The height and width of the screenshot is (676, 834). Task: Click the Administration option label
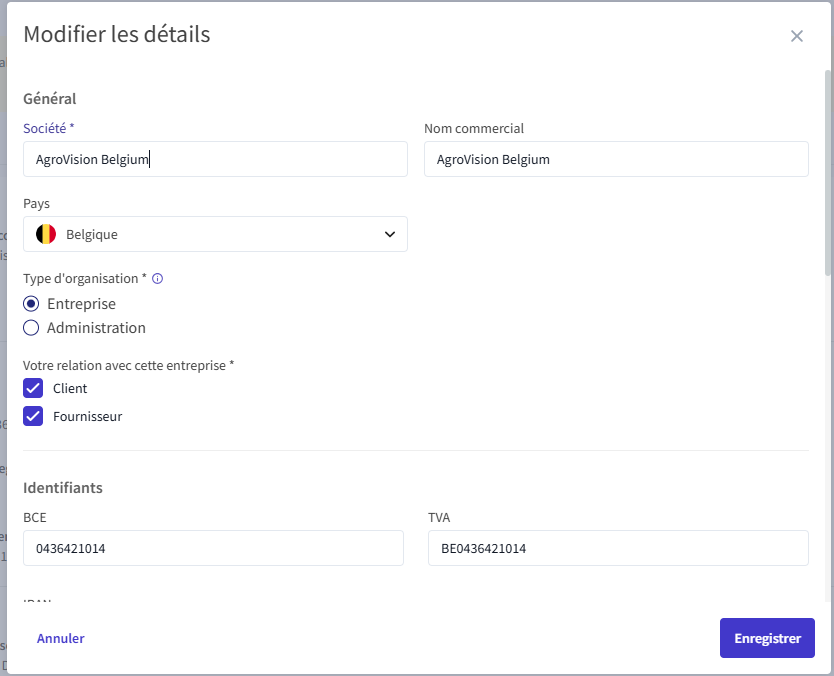coord(96,328)
